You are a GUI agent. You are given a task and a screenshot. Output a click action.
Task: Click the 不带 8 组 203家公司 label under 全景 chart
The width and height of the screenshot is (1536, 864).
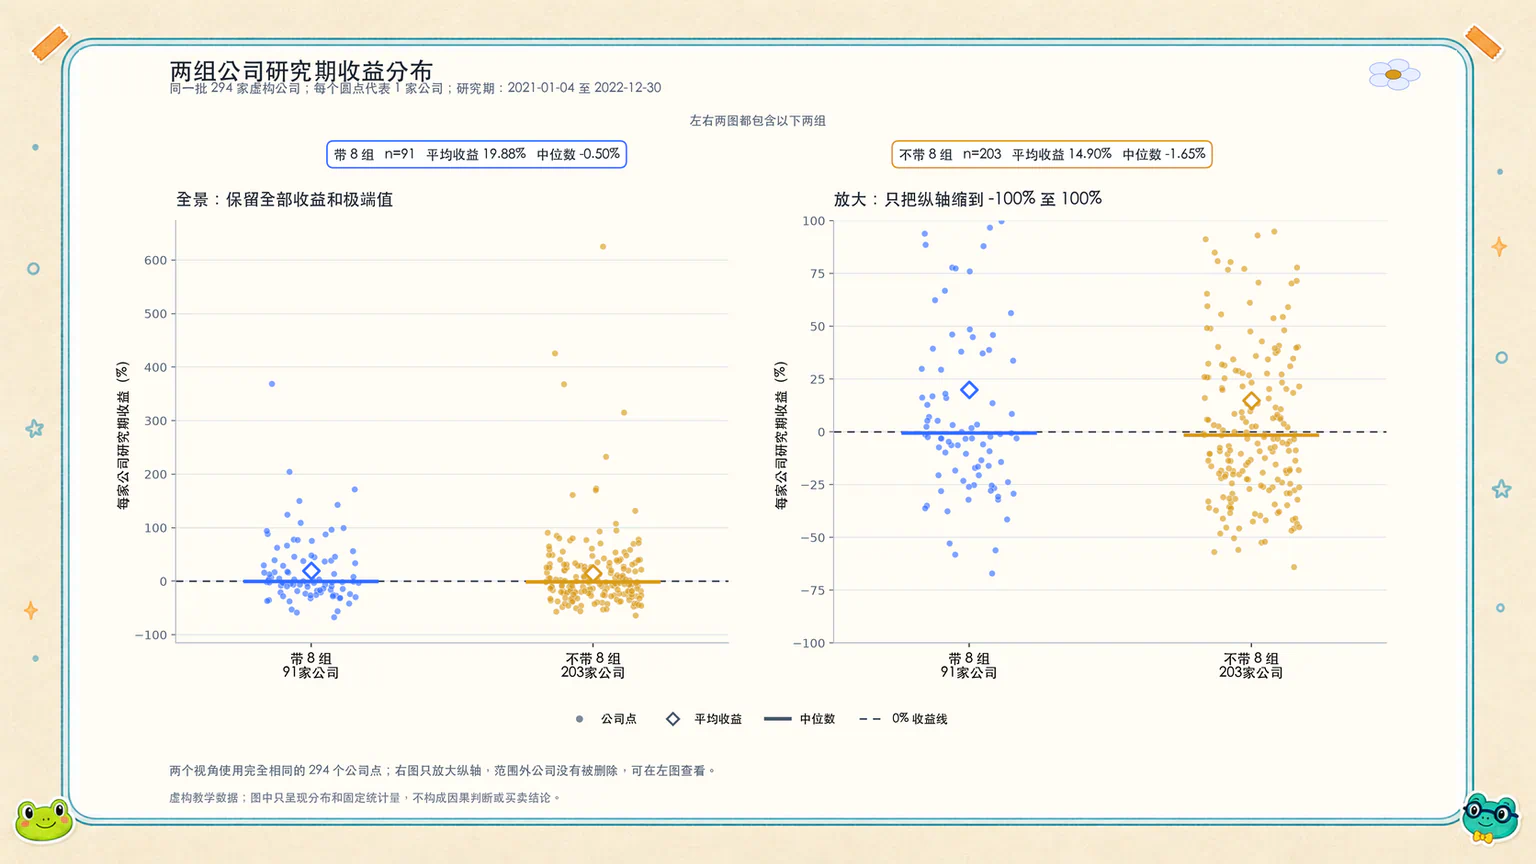pos(593,666)
